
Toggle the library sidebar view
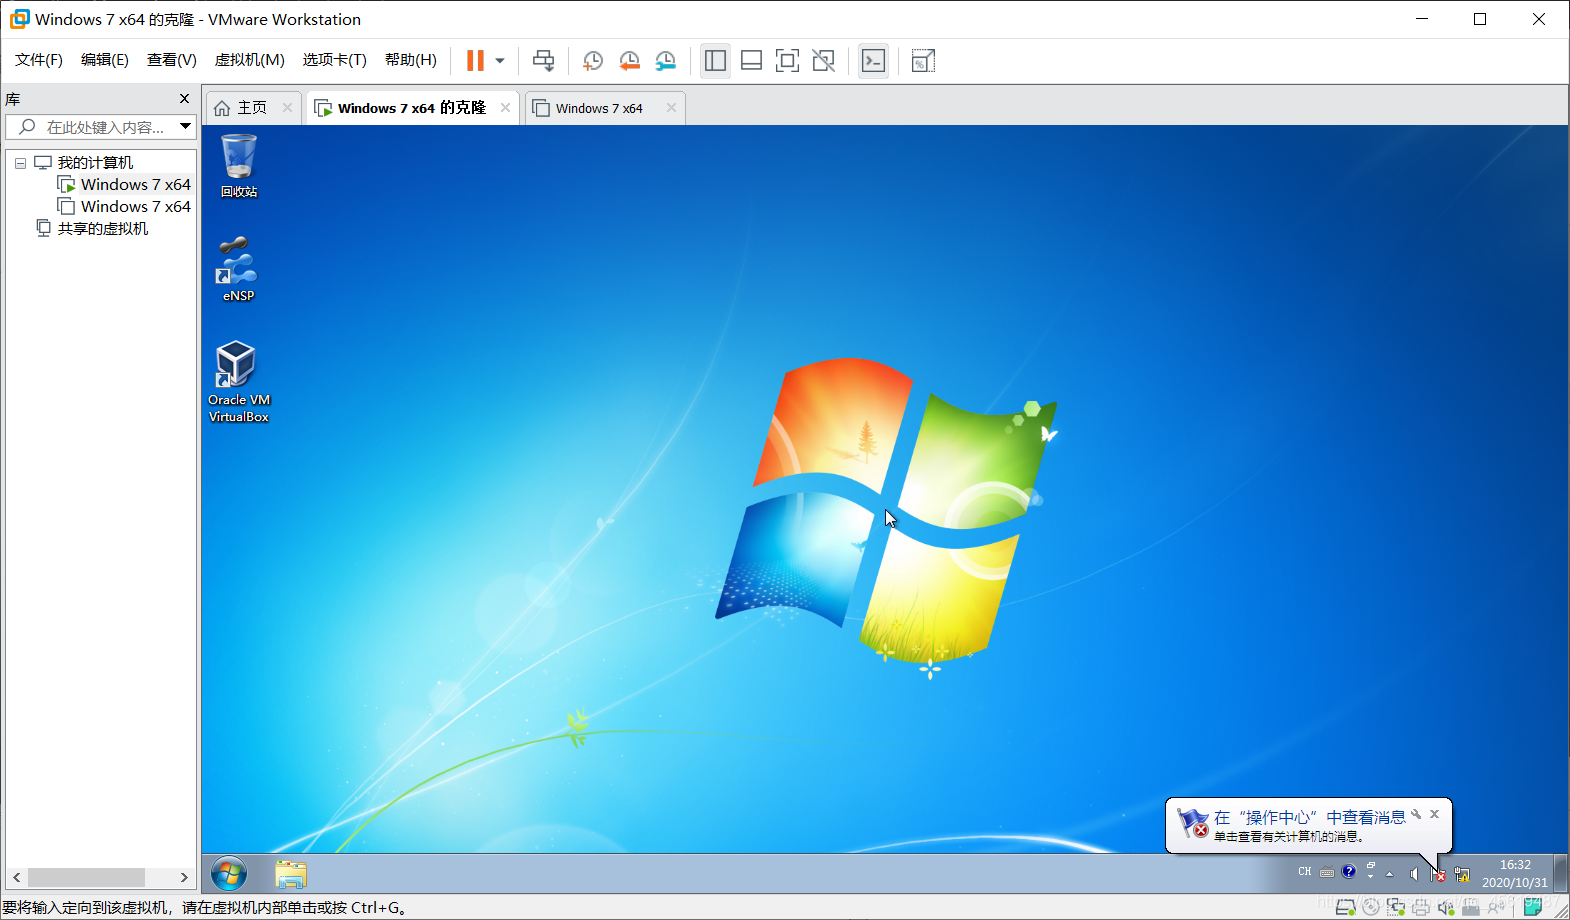715,61
